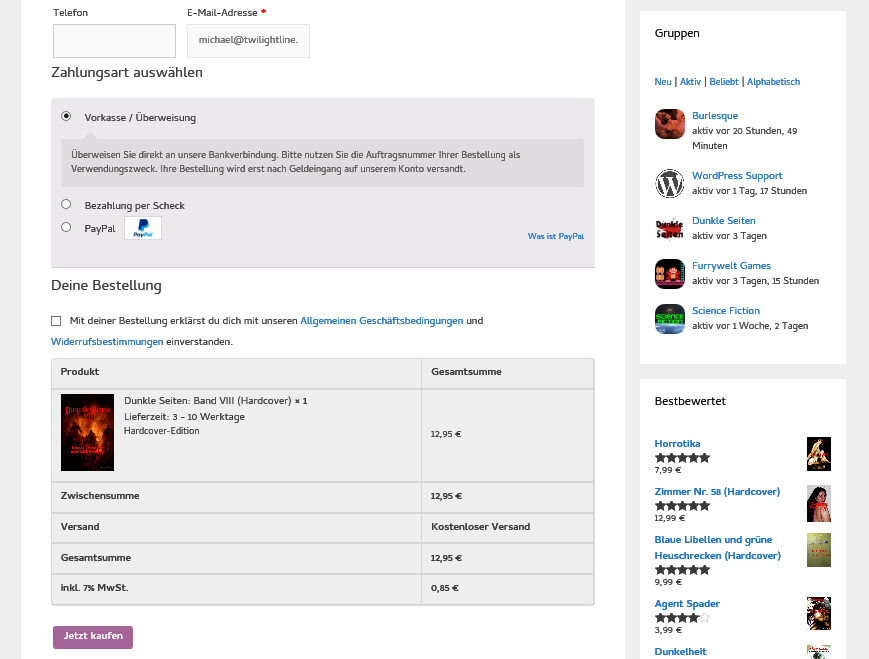The image size is (869, 659).
Task: Open the Allgemeinen Geschäftsbedingungen link
Action: pos(381,321)
